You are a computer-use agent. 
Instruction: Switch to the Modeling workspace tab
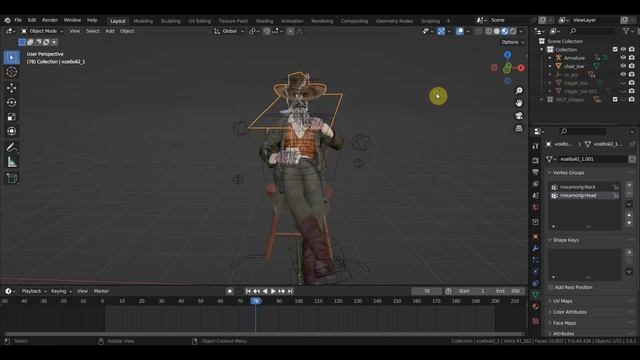[x=143, y=21]
